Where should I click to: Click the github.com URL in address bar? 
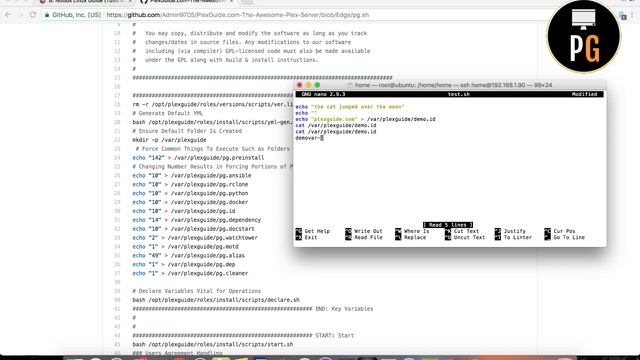(238, 15)
